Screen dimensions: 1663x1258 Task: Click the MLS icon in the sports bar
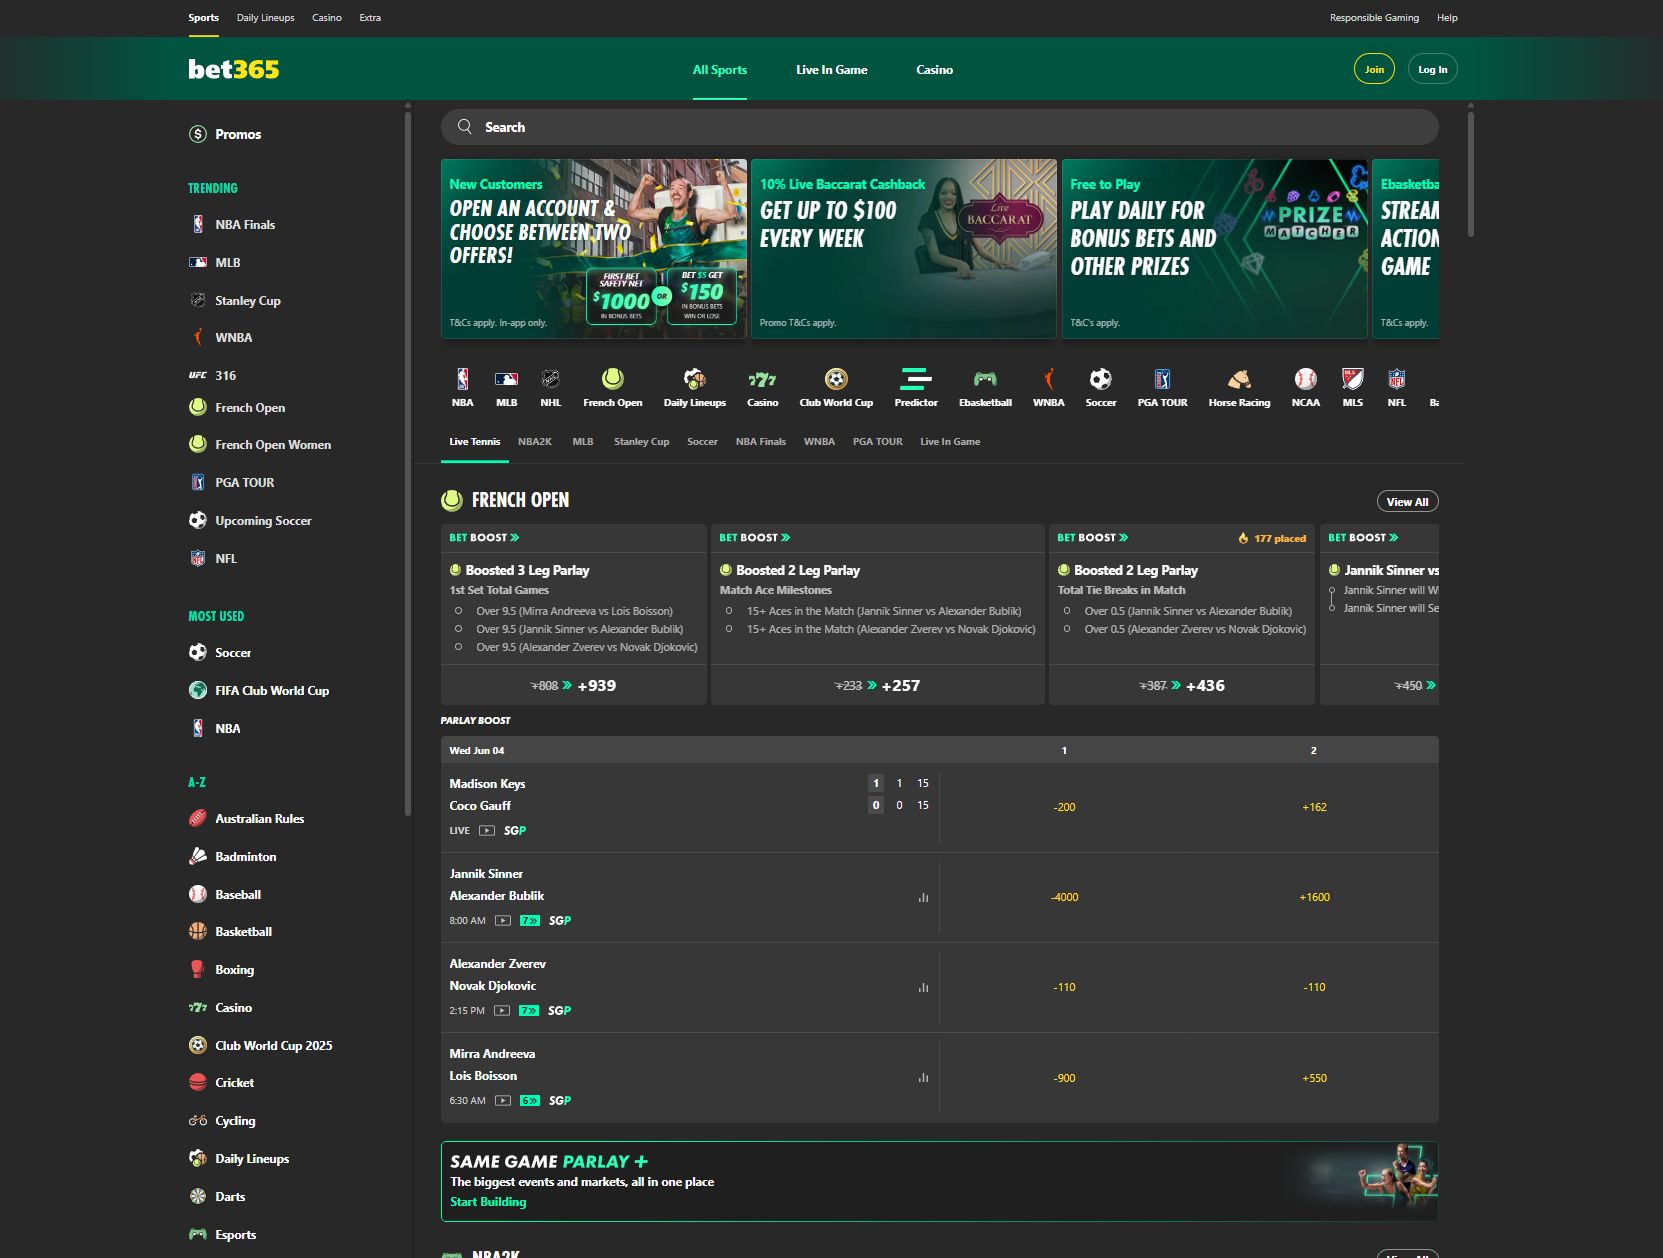[1352, 385]
